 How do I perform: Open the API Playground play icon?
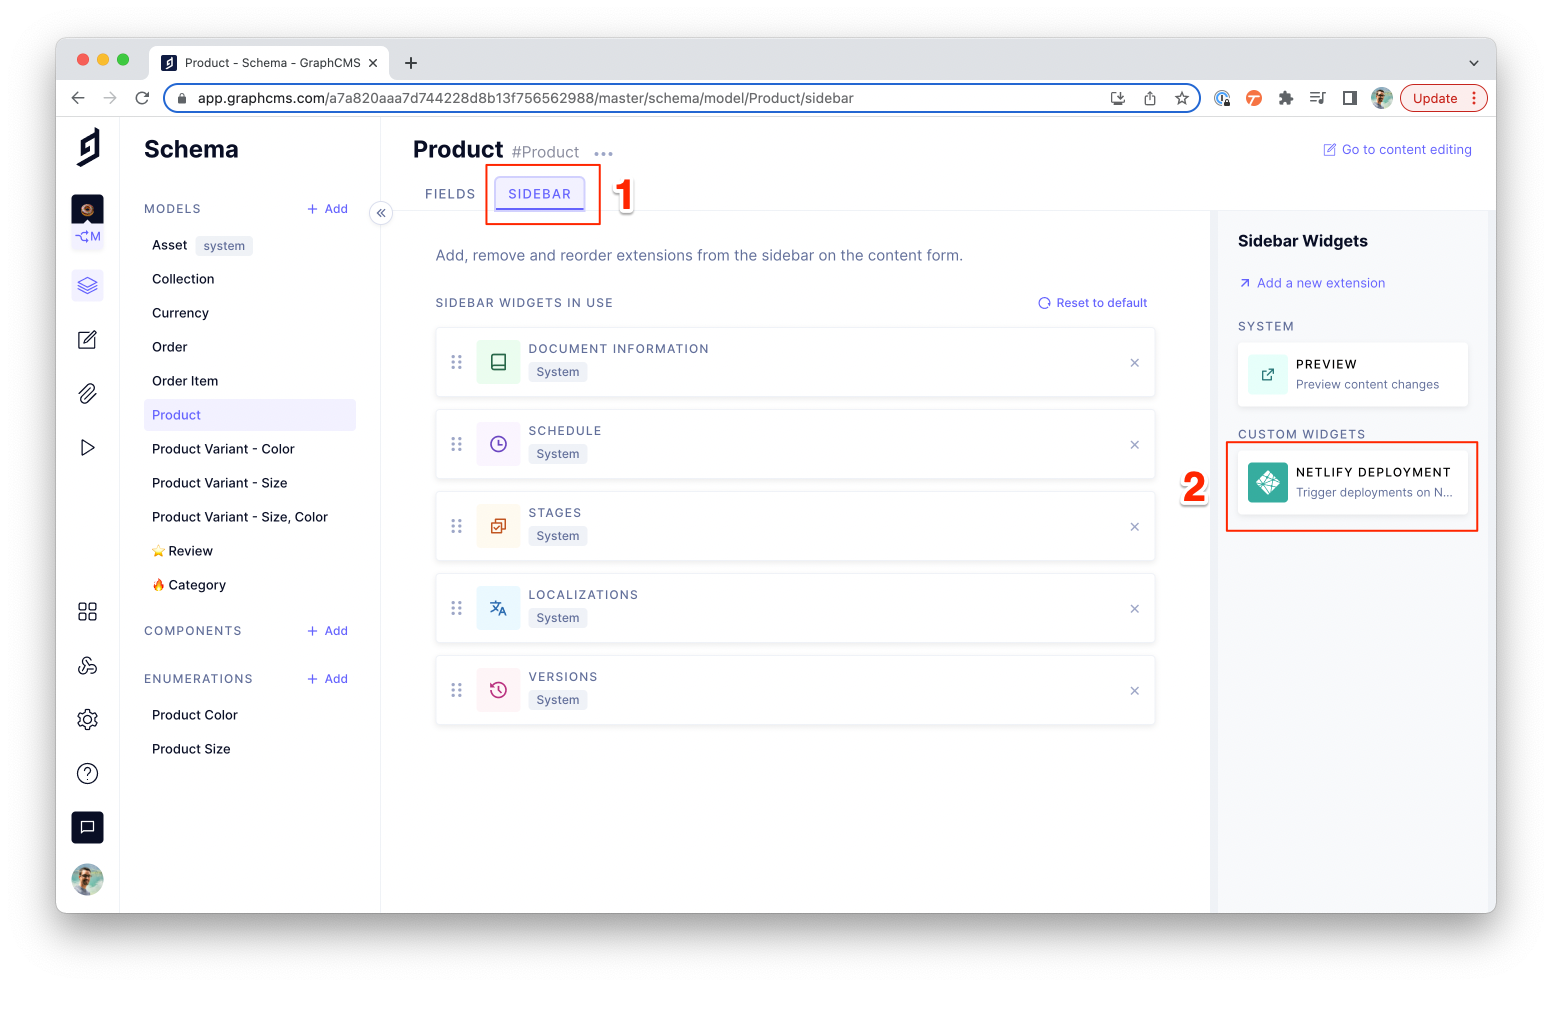click(x=88, y=447)
